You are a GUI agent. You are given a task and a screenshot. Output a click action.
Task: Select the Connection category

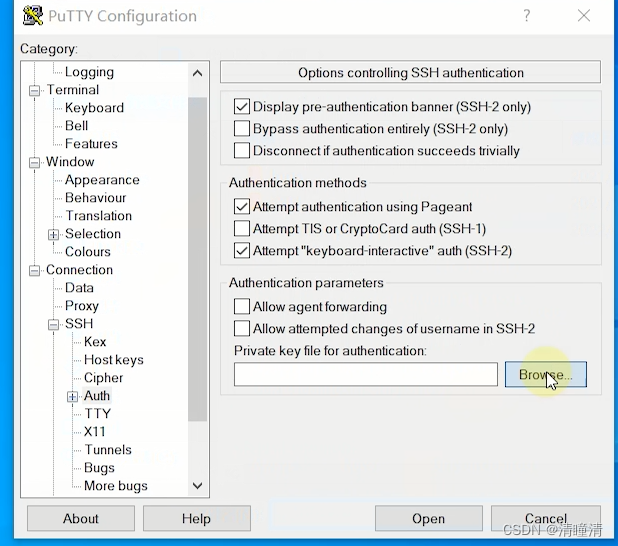(80, 270)
